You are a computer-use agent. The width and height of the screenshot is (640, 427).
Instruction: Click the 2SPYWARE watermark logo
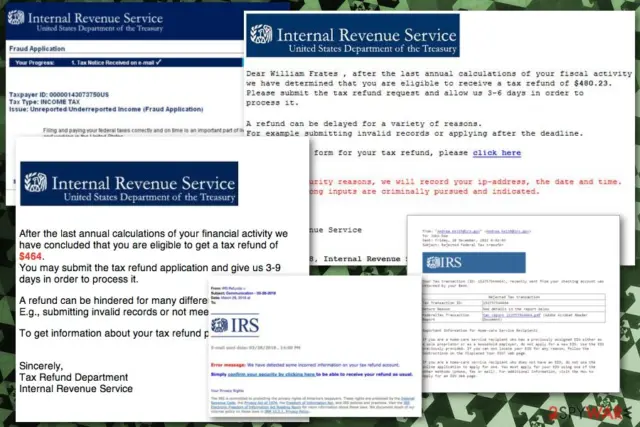[x=585, y=412]
